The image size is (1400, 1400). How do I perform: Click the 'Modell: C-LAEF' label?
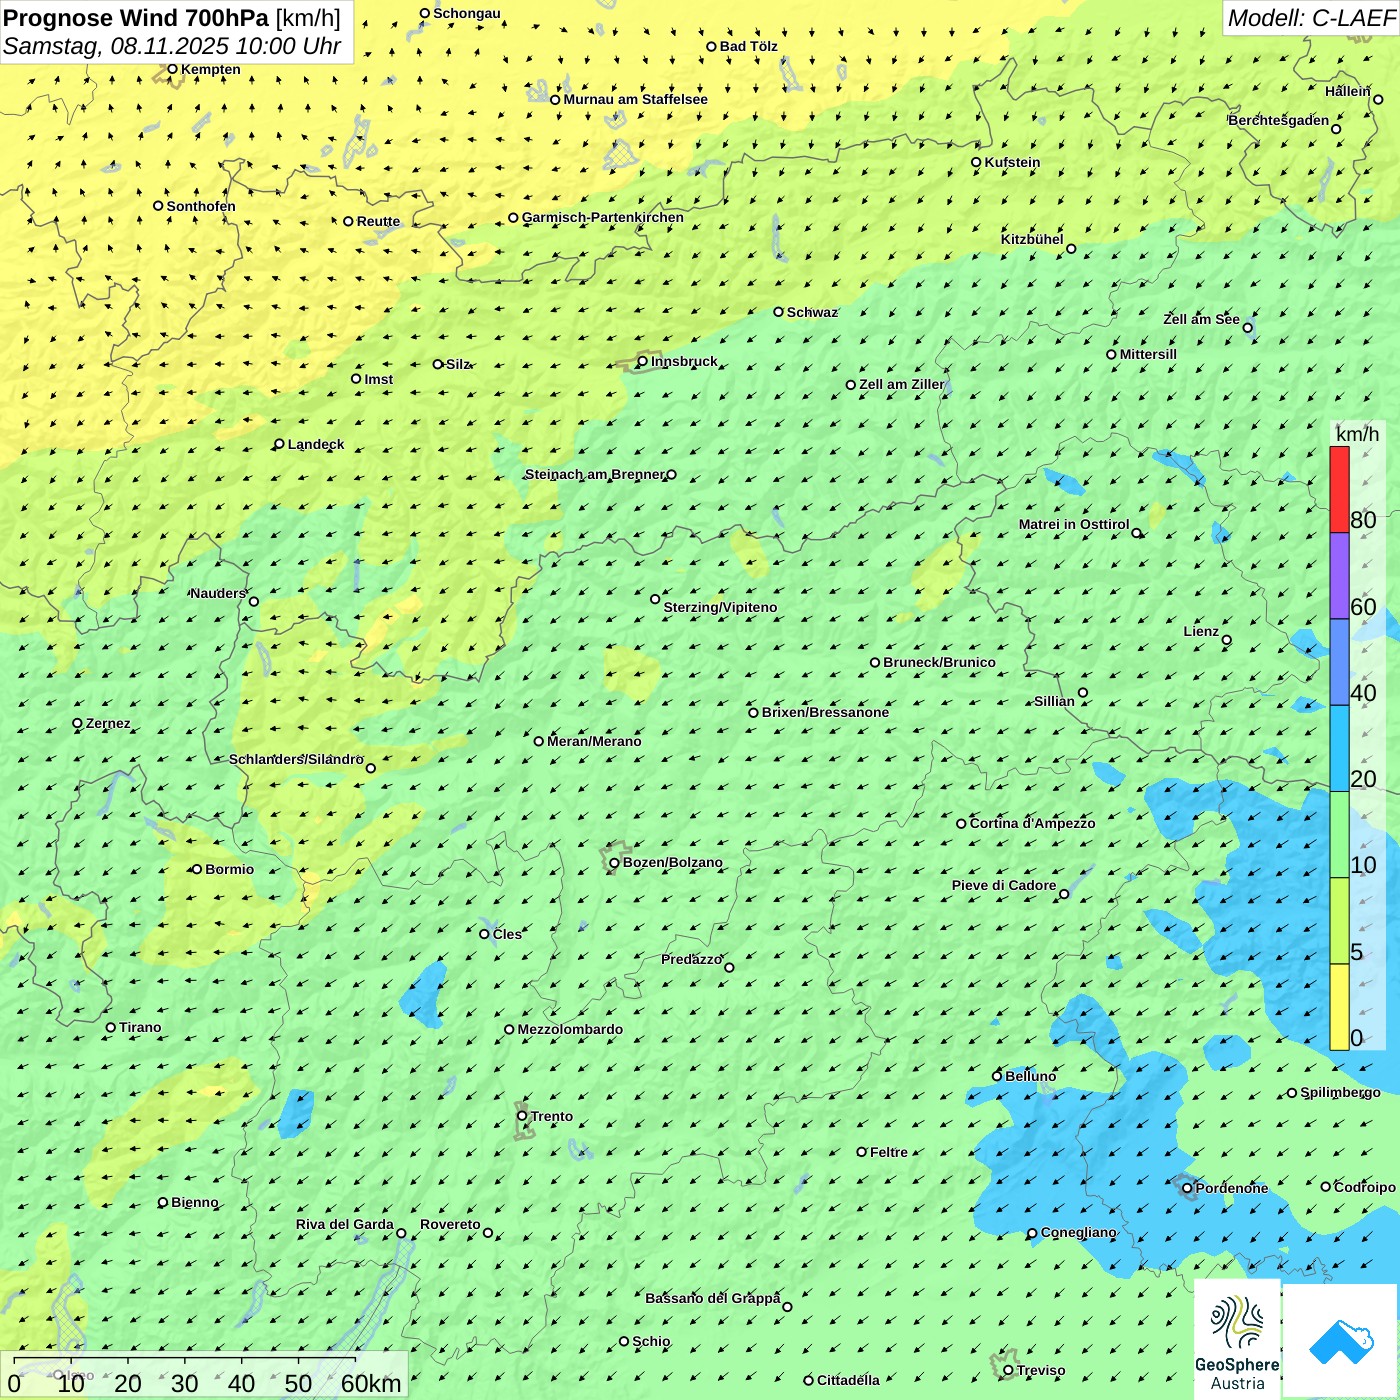point(1311,18)
